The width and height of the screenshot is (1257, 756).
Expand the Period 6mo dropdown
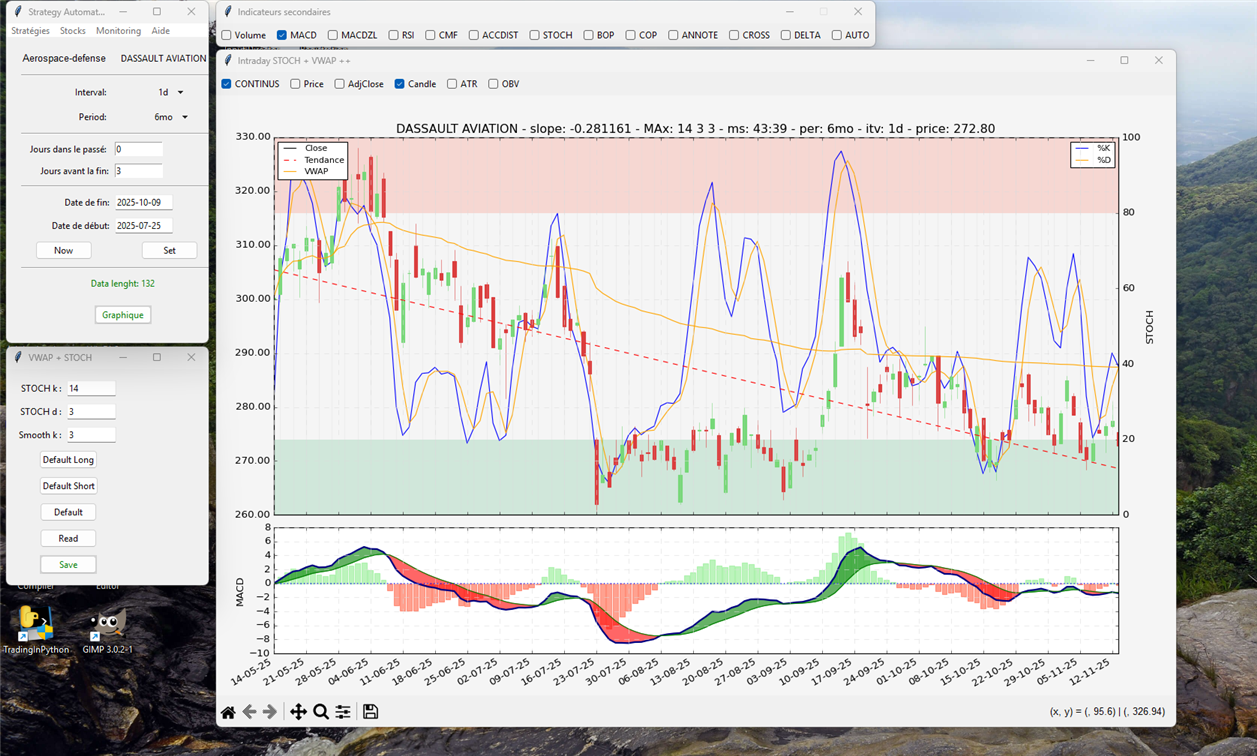[171, 117]
